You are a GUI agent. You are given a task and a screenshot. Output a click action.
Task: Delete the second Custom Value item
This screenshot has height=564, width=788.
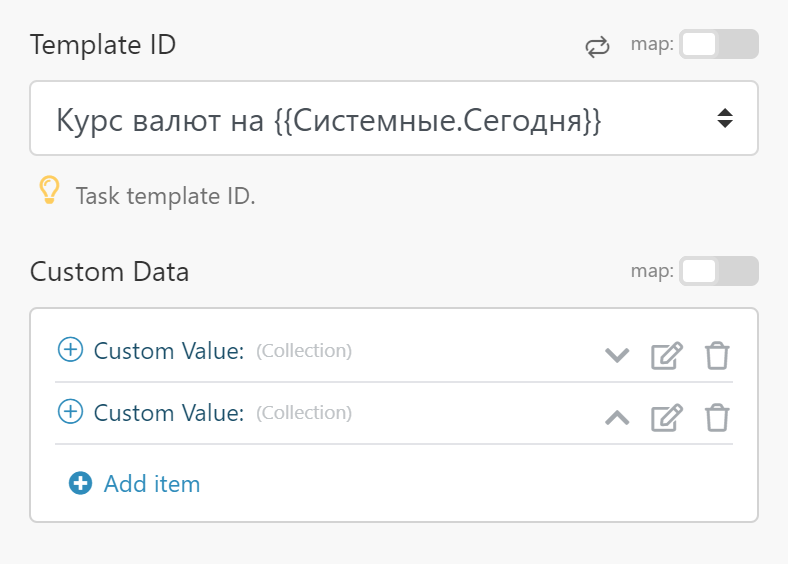[x=717, y=417]
